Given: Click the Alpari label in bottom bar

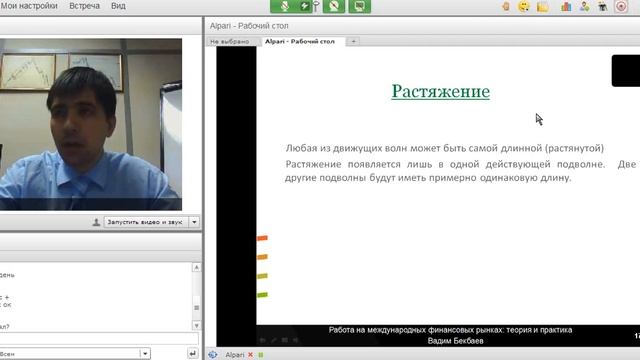Looking at the screenshot, I should 235,355.
